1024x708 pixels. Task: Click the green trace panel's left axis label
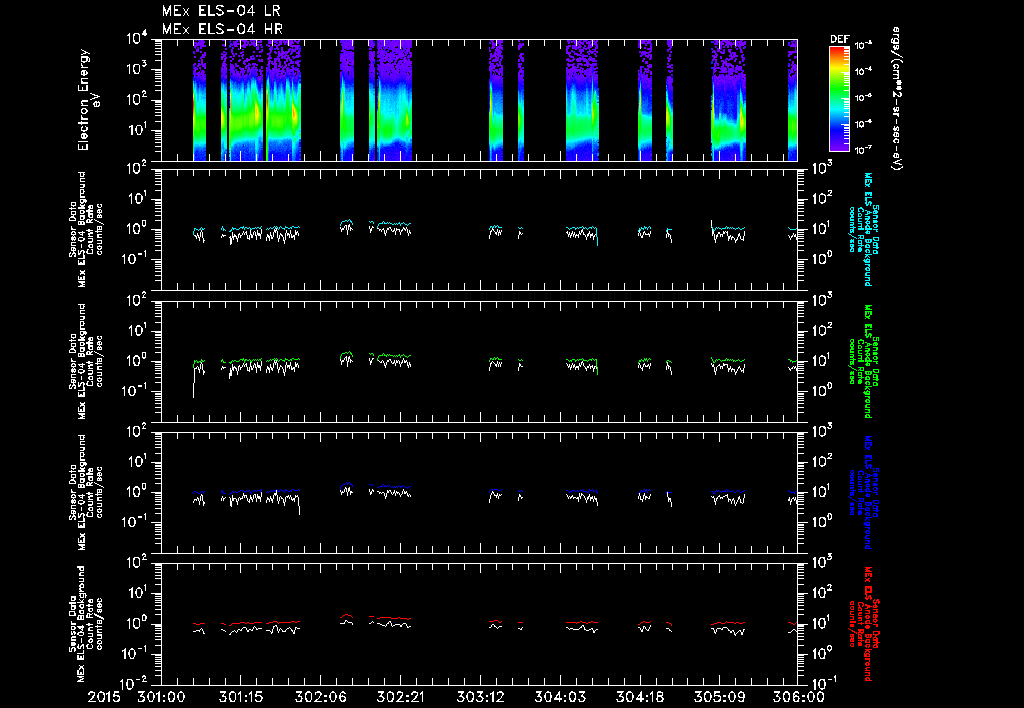(86, 361)
